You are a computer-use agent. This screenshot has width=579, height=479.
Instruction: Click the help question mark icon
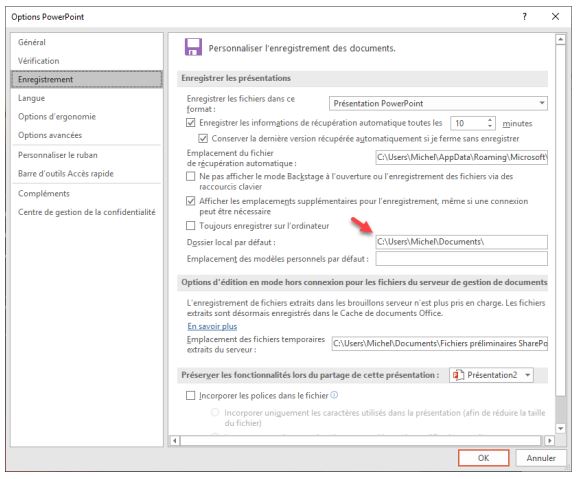(524, 17)
